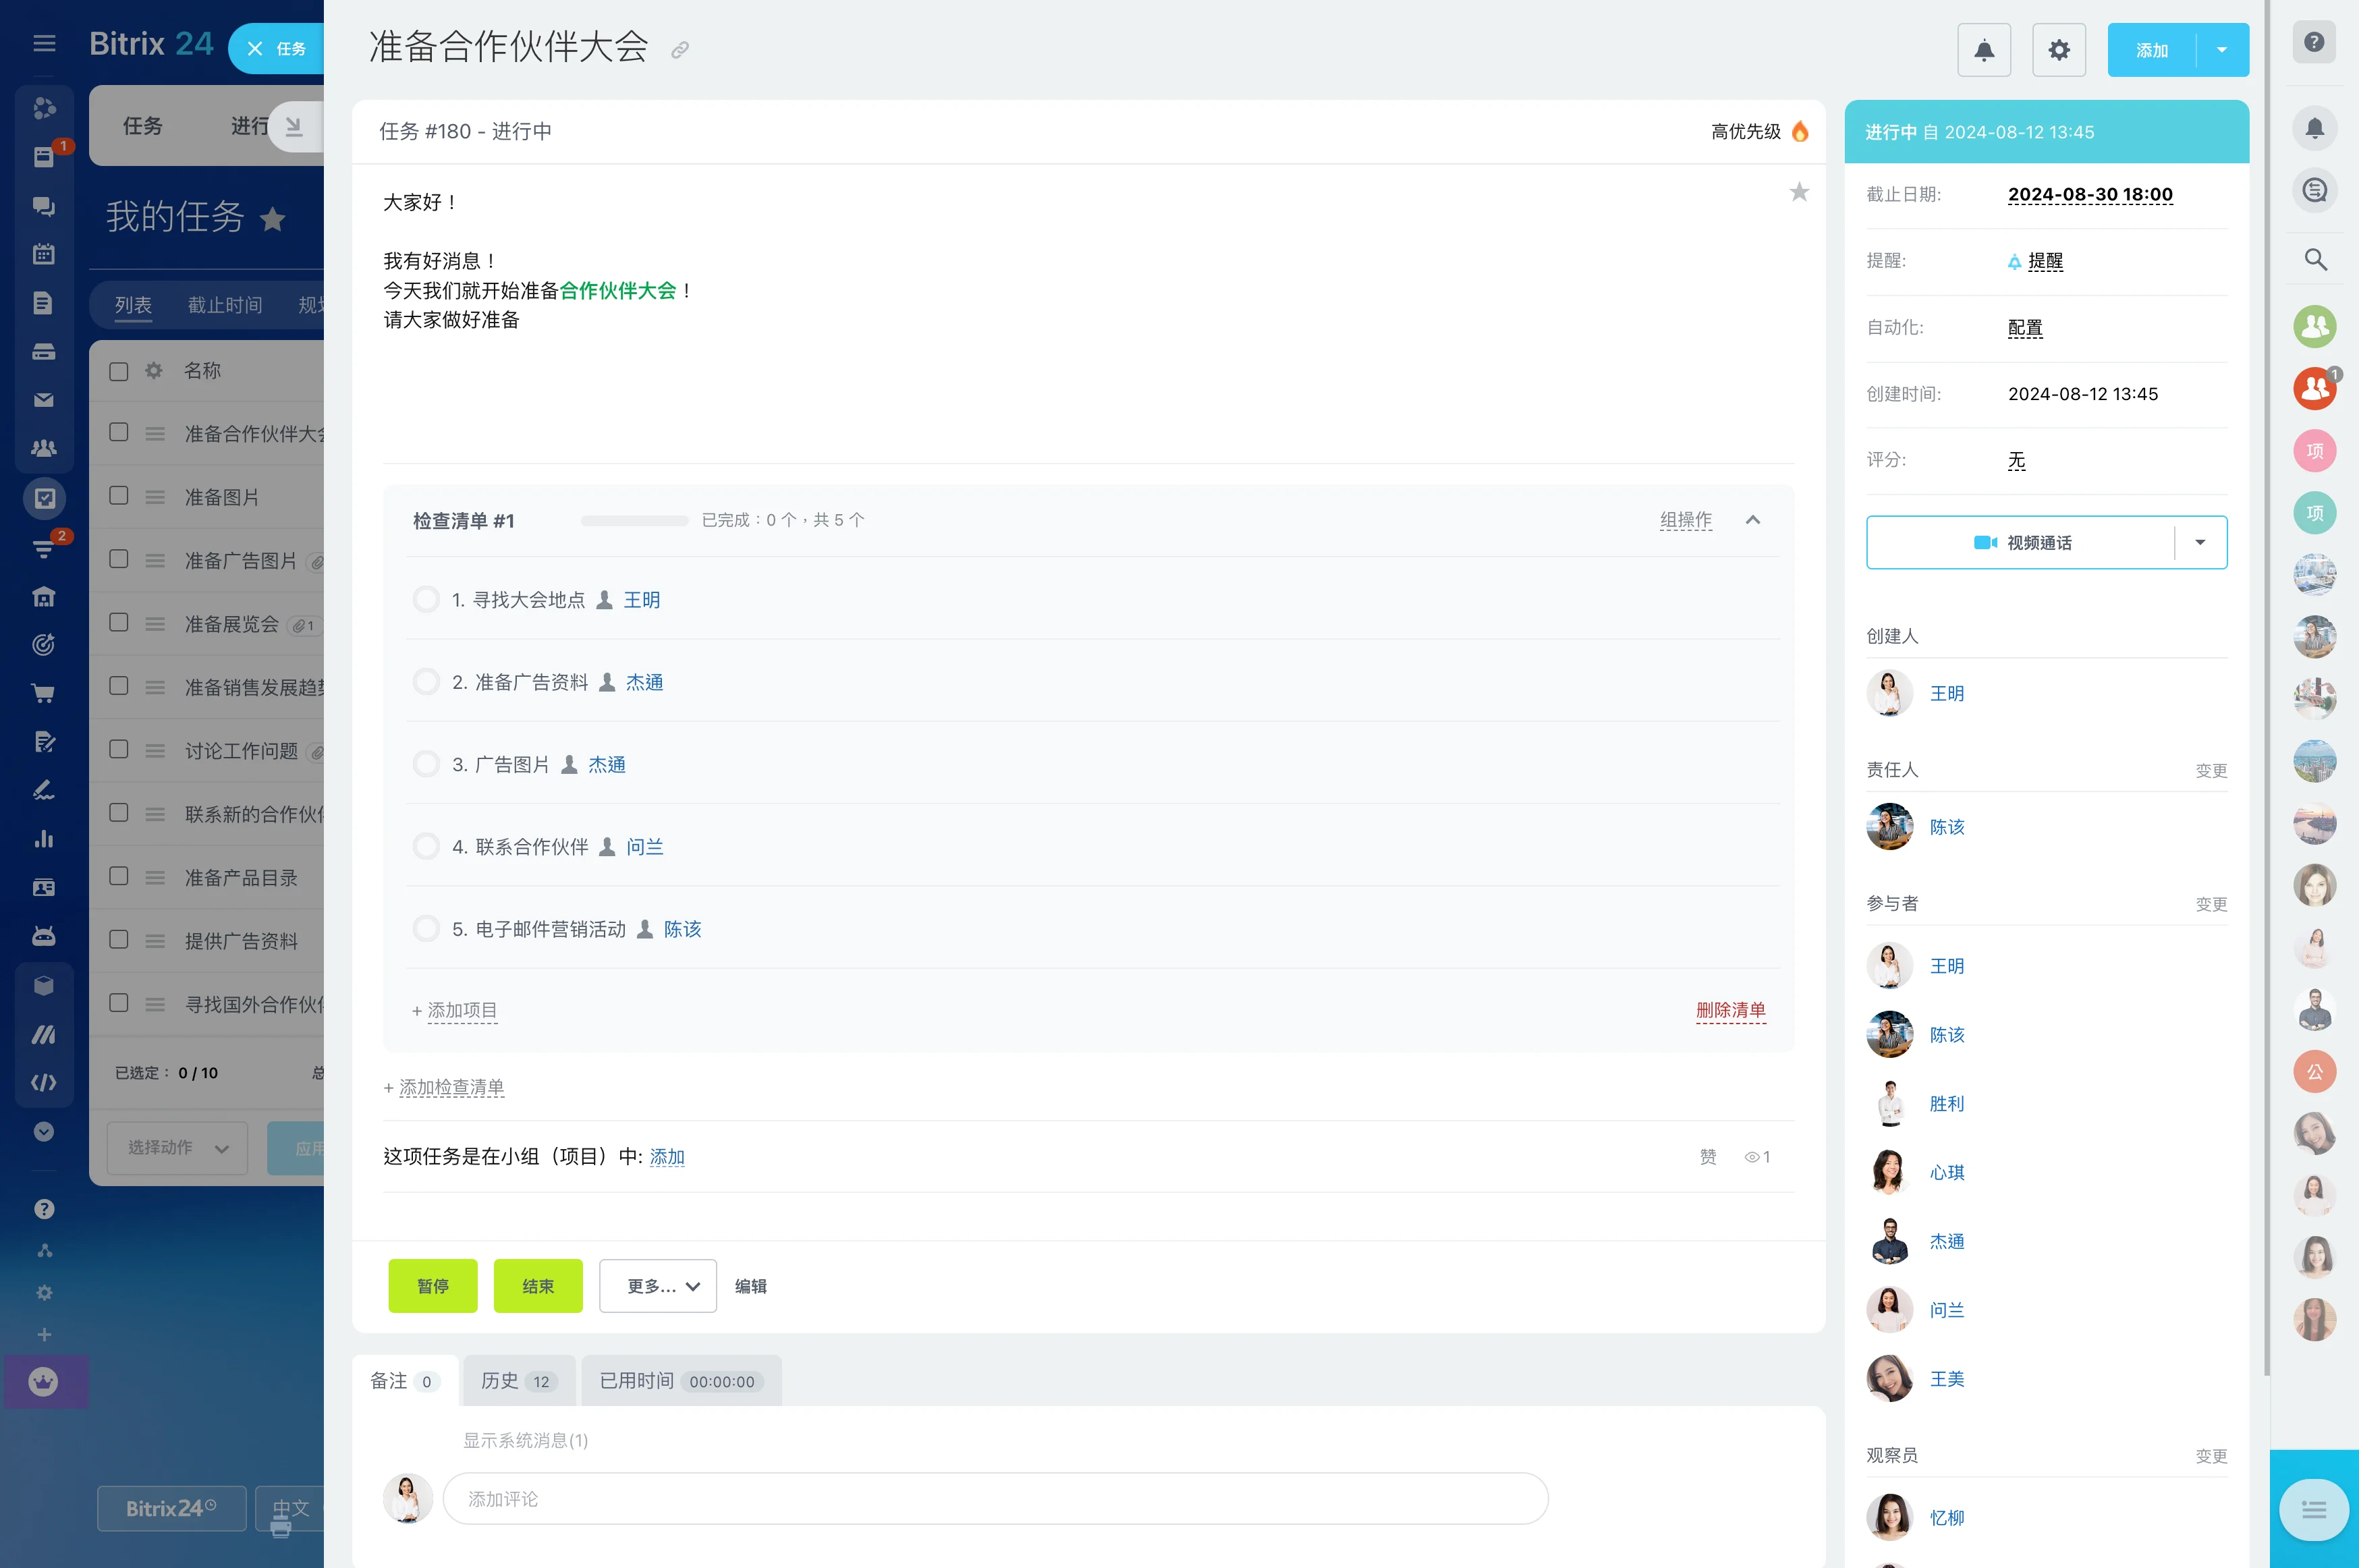Select 列表 view tab

133,305
